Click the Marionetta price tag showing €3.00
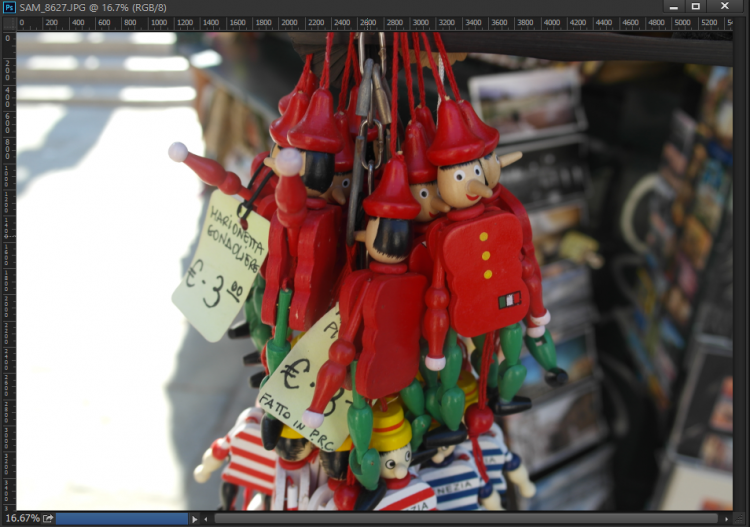 click(x=222, y=265)
